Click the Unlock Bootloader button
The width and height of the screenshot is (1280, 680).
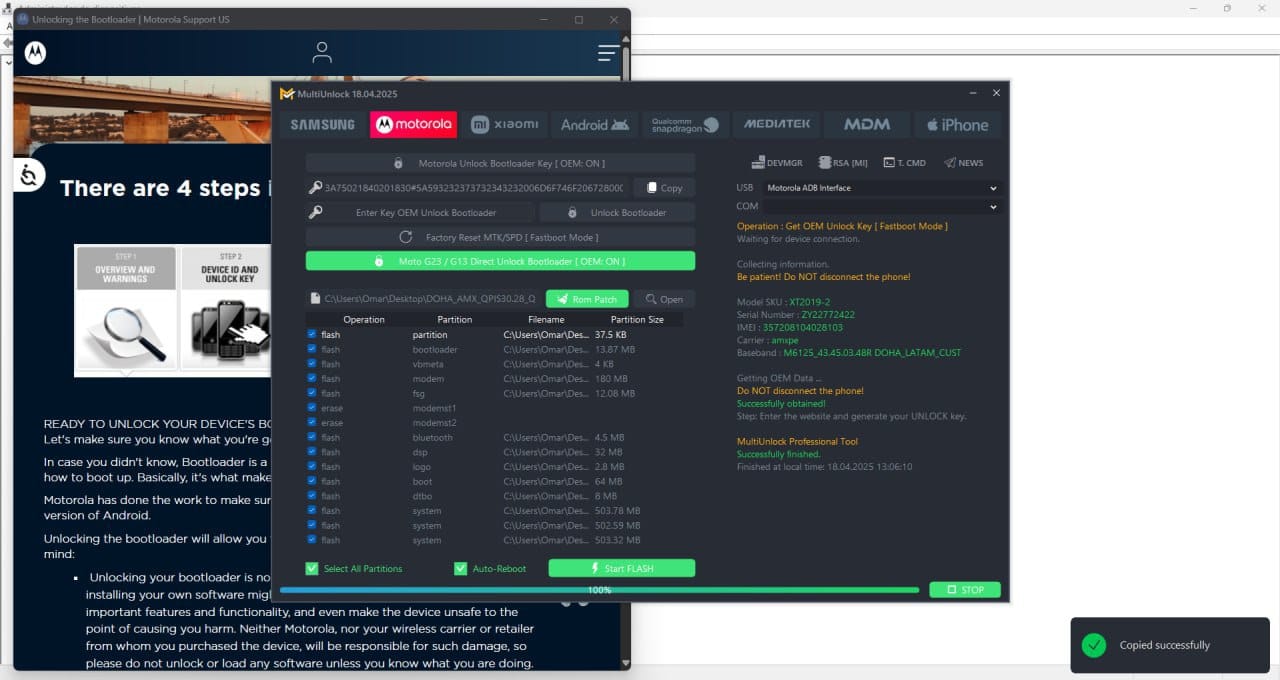pos(617,212)
